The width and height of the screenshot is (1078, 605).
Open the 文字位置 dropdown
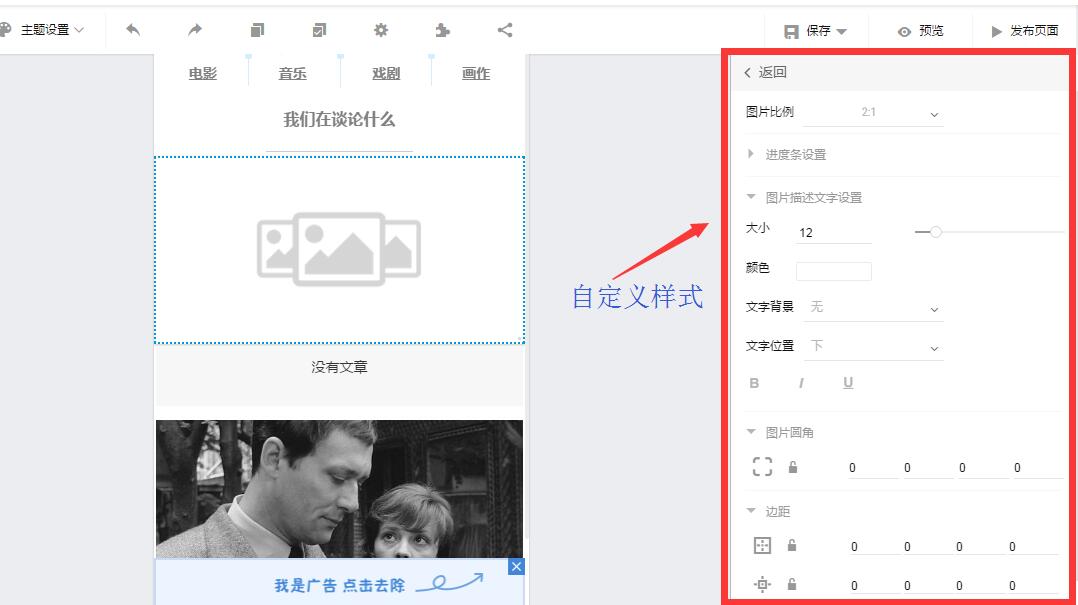tap(873, 346)
